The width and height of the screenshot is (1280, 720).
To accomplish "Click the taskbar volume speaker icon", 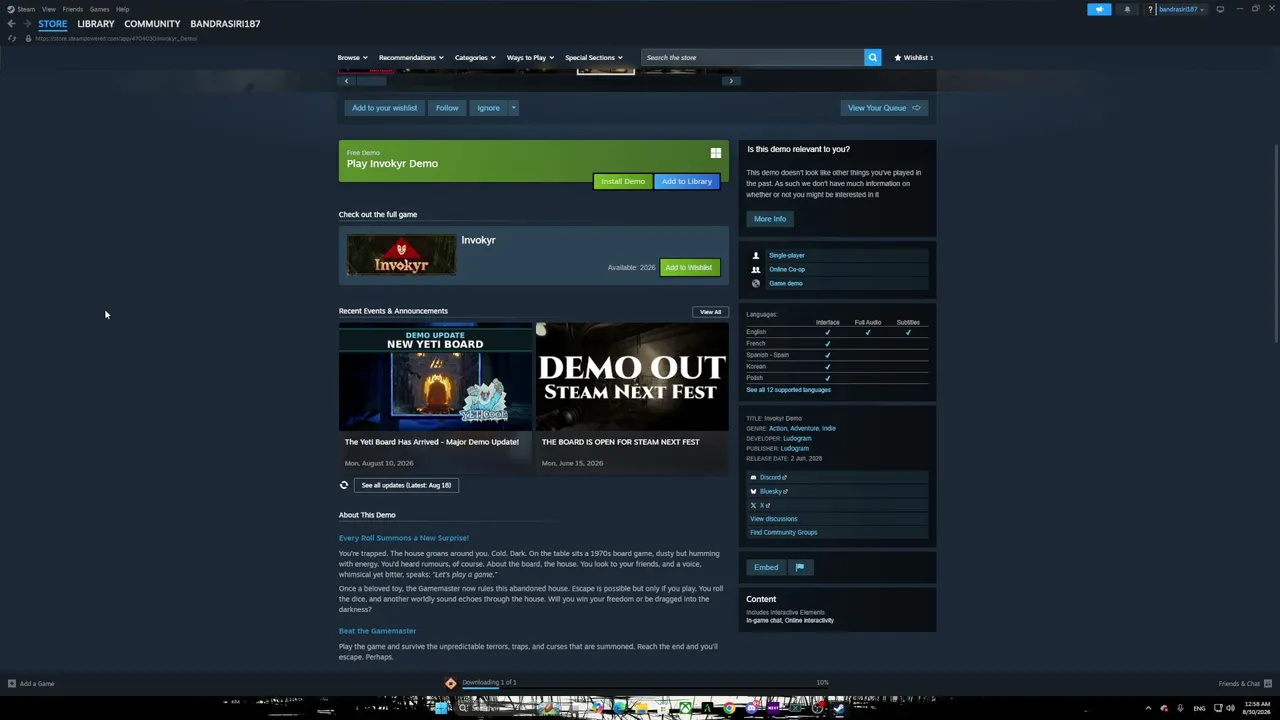I will pos(1233,708).
